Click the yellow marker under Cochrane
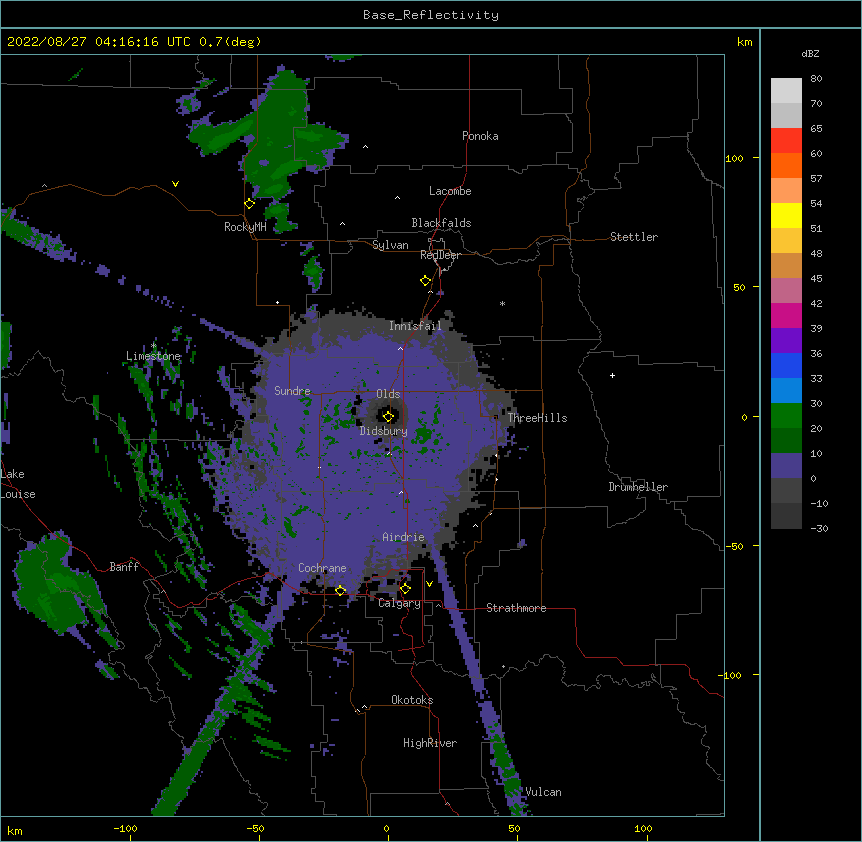862x842 pixels. [340, 591]
